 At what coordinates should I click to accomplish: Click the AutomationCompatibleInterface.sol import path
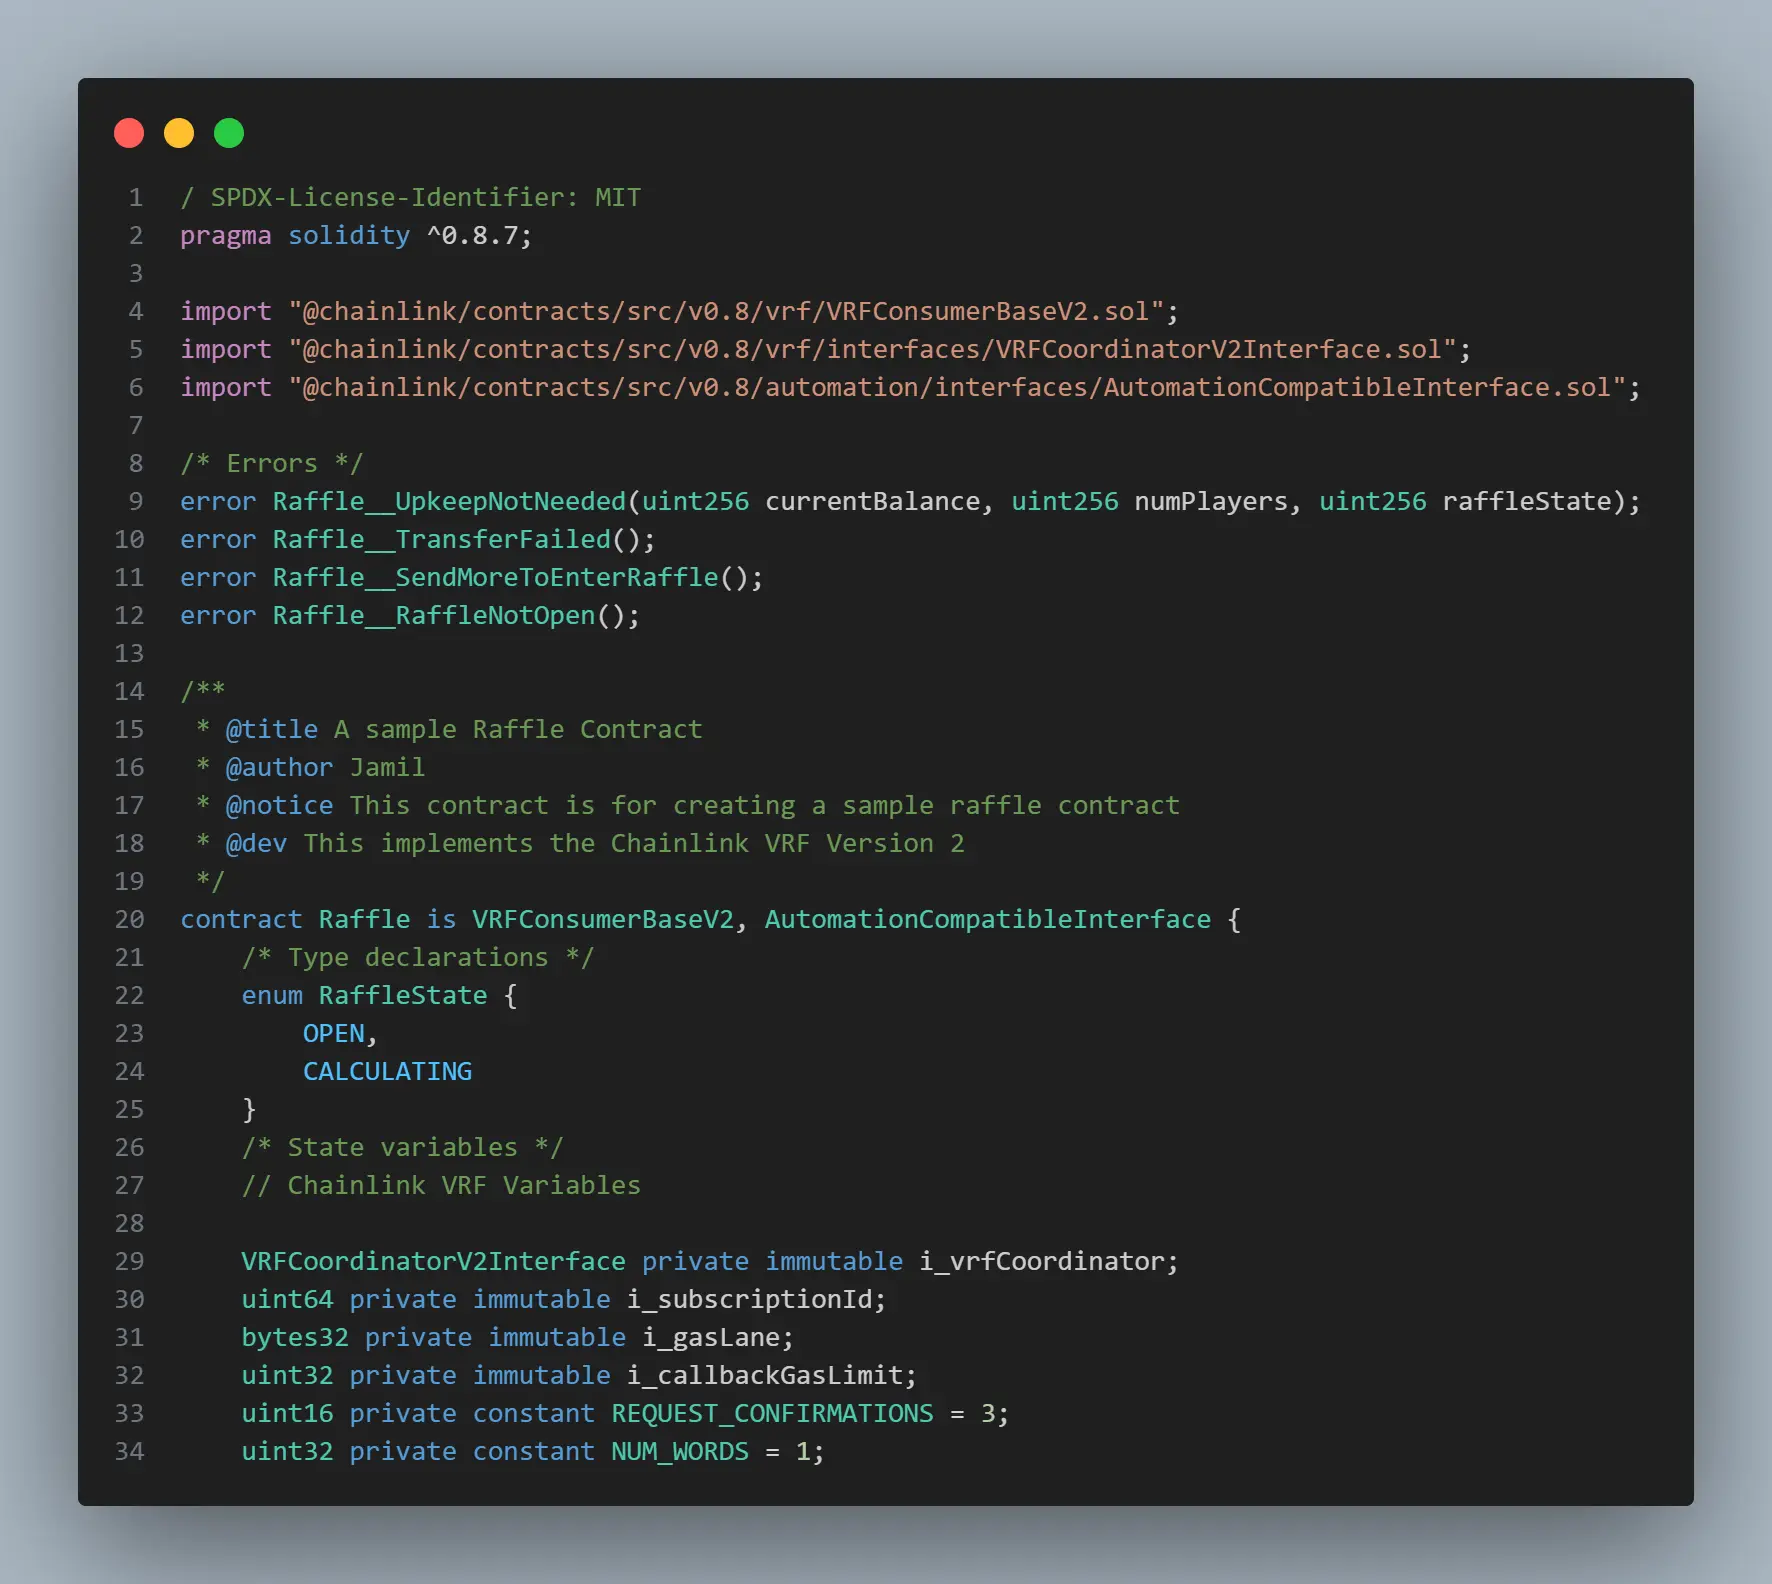pos(957,388)
